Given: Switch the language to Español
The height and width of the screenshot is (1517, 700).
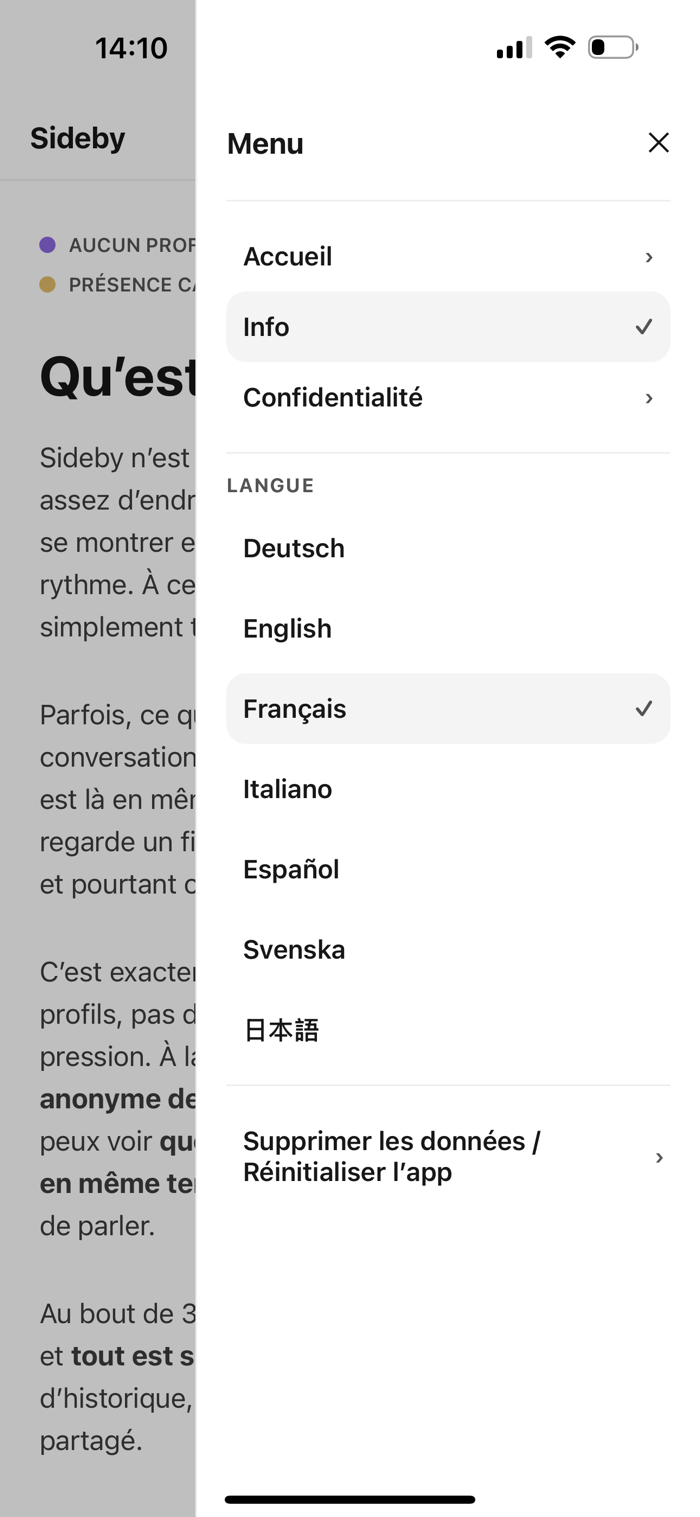Looking at the screenshot, I should click(448, 869).
